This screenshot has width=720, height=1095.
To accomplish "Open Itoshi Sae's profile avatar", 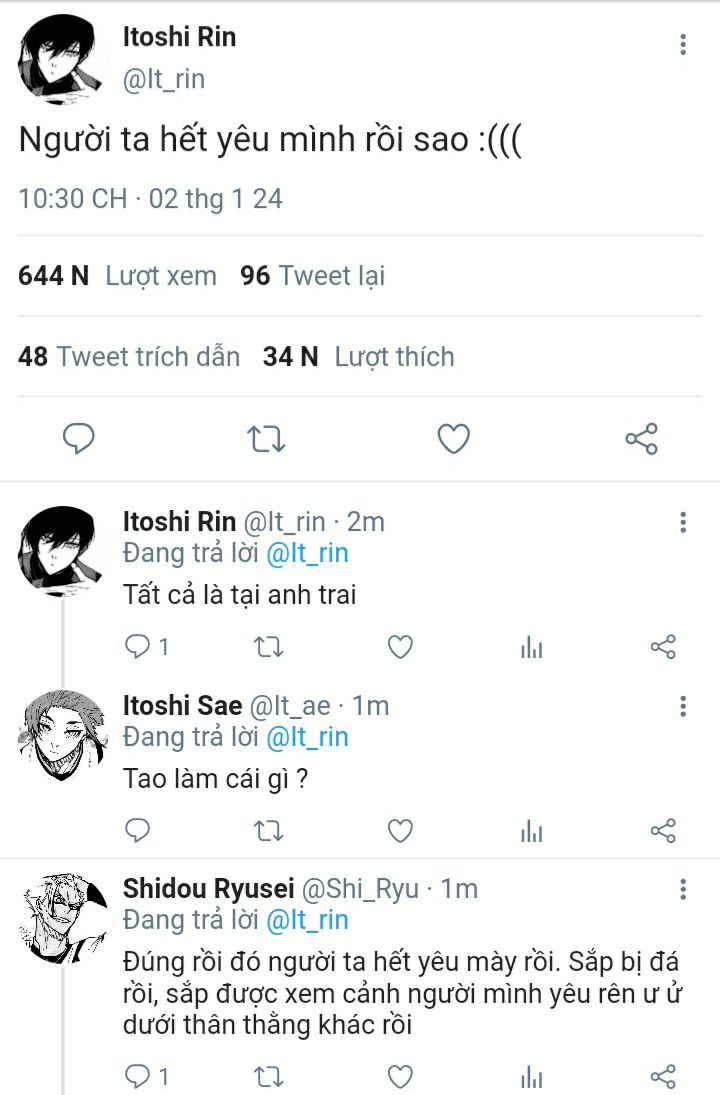I will [x=62, y=735].
